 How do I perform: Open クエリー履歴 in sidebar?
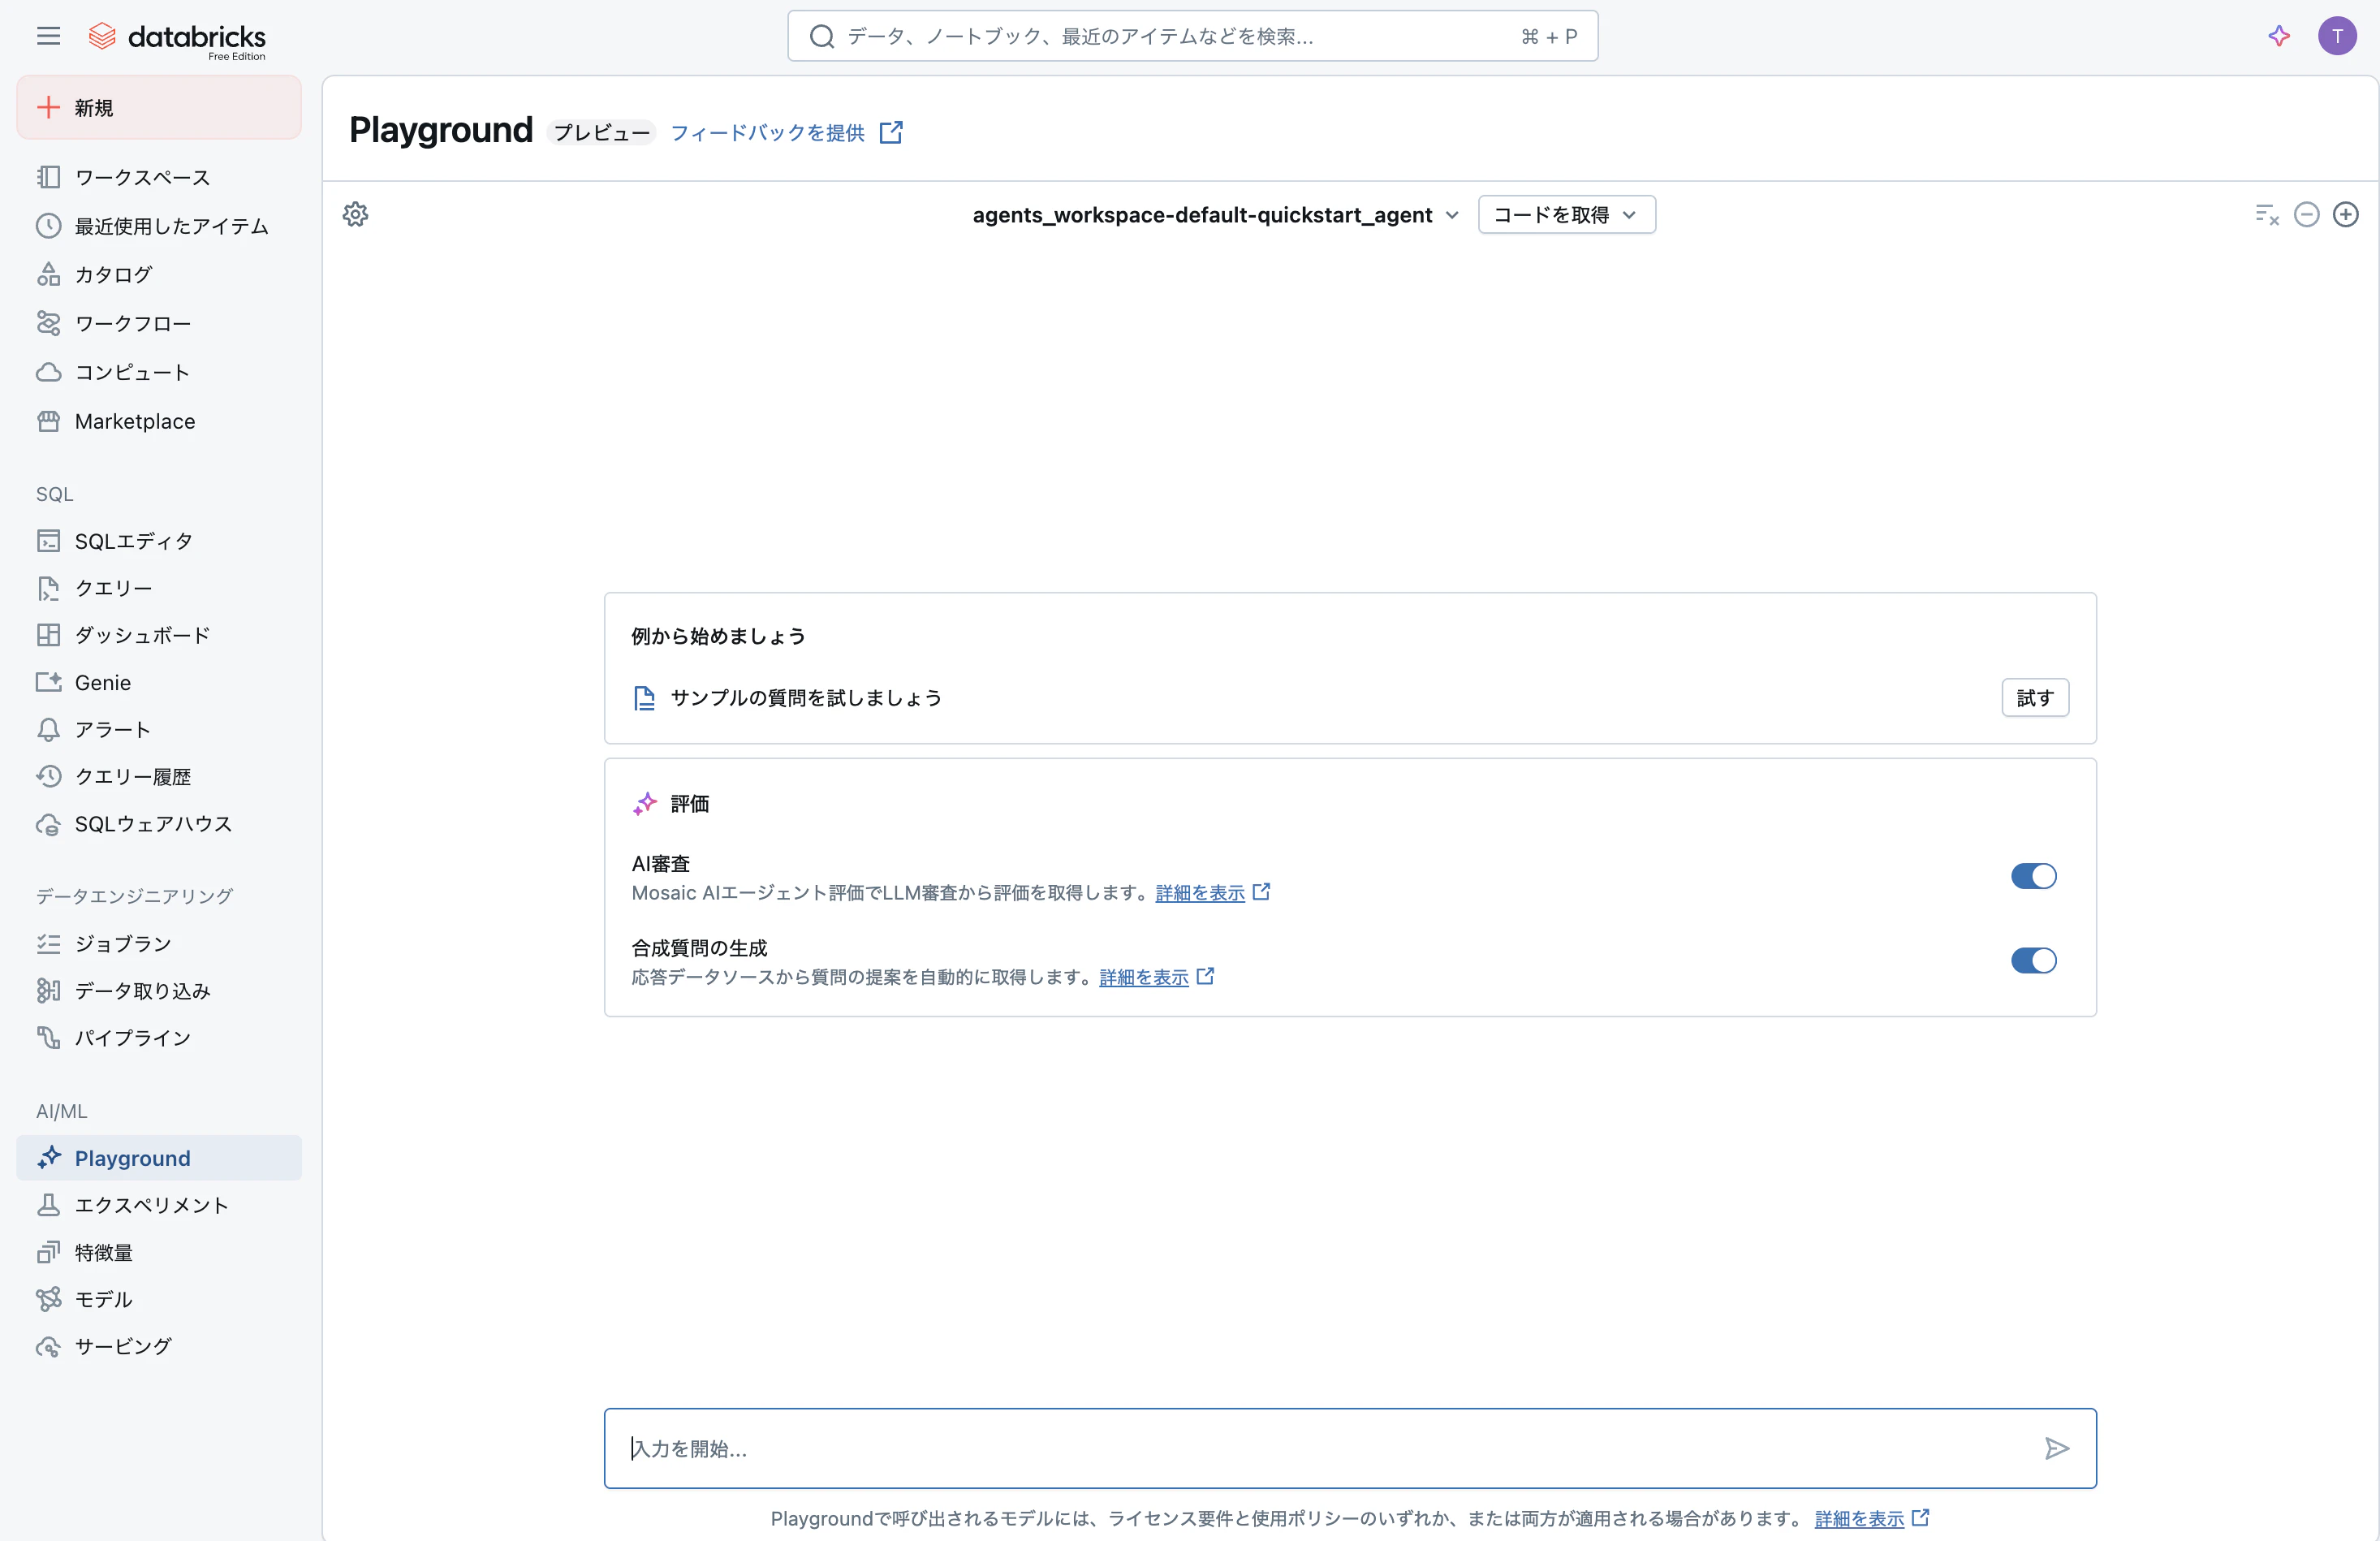click(x=159, y=777)
